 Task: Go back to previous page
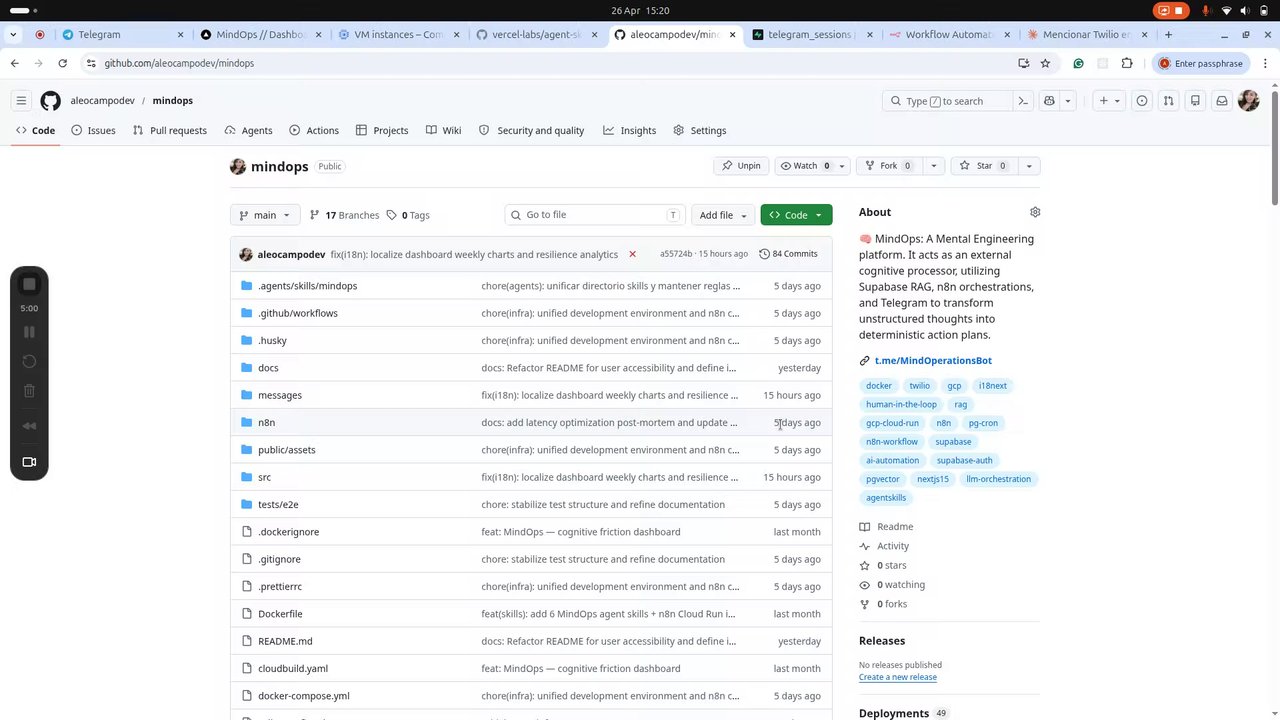click(15, 63)
